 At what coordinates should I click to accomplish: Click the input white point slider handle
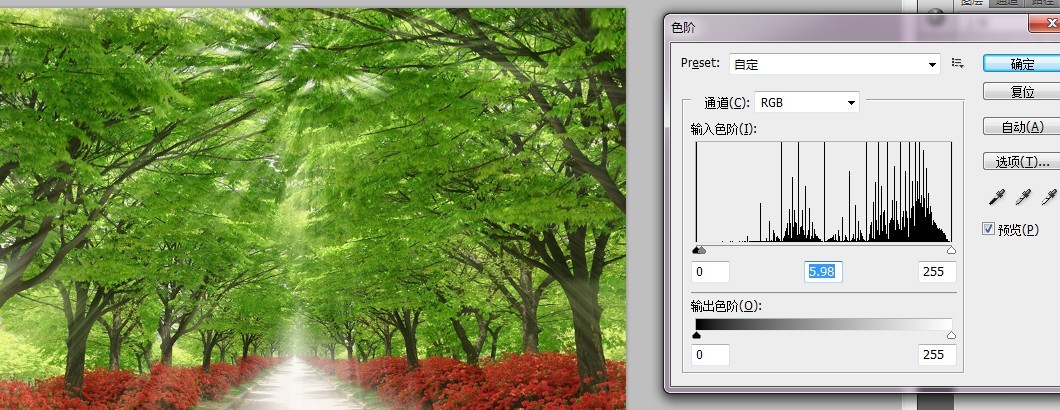point(950,250)
